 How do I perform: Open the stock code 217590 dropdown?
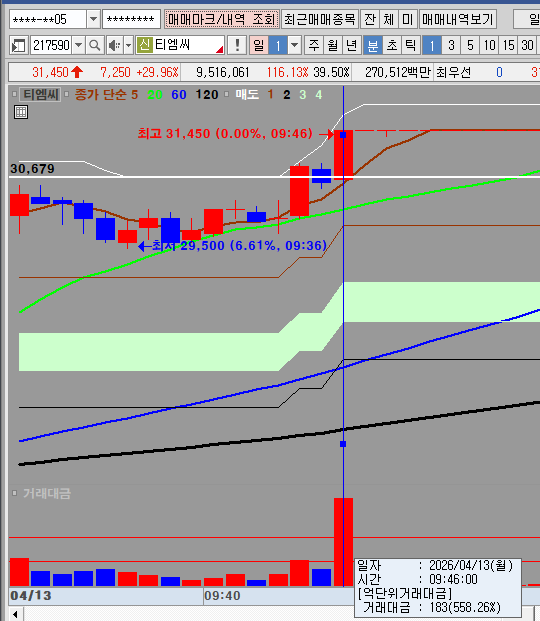[78, 46]
